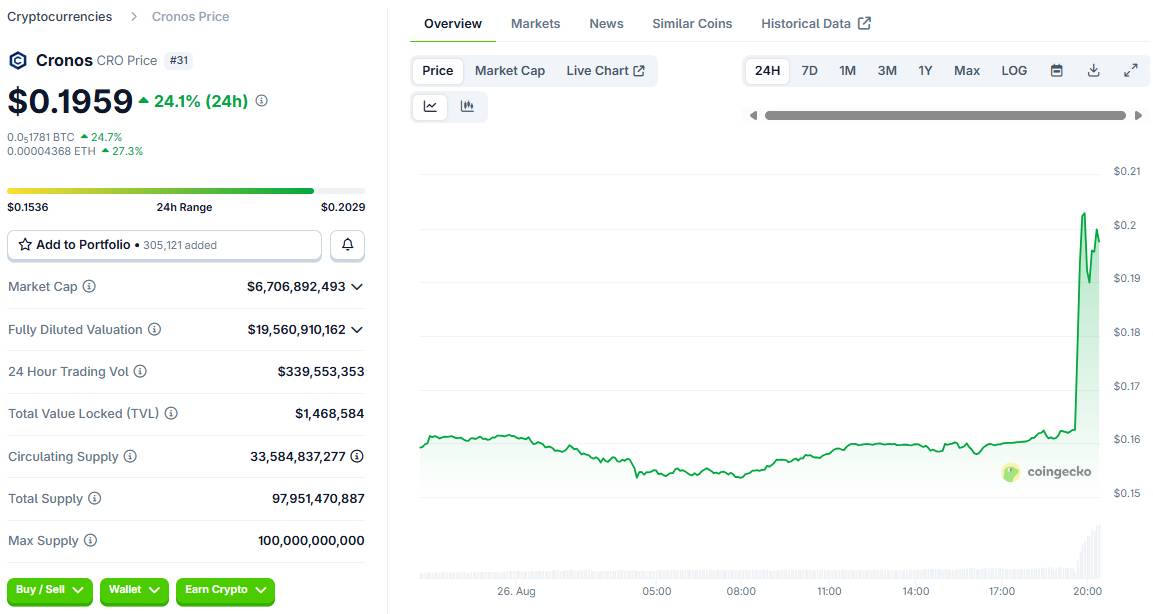Click the price alert bell icon
Viewport: 1153px width, 614px height.
pos(348,245)
